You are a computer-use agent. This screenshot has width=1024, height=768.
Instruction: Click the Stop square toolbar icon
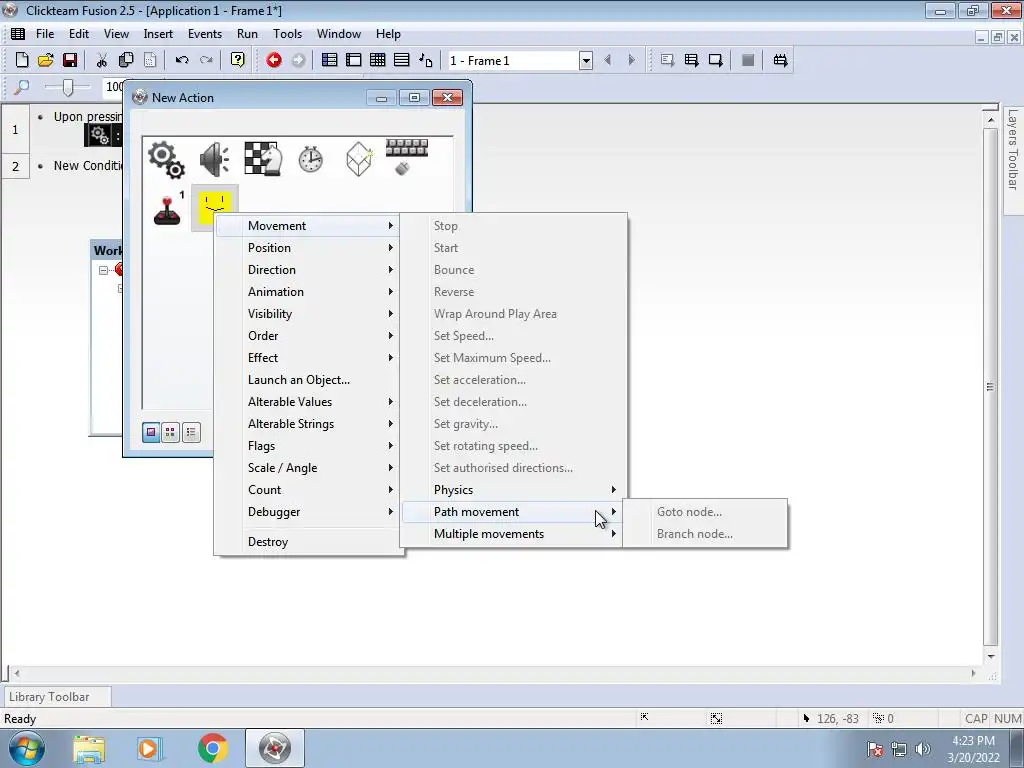[x=748, y=60]
